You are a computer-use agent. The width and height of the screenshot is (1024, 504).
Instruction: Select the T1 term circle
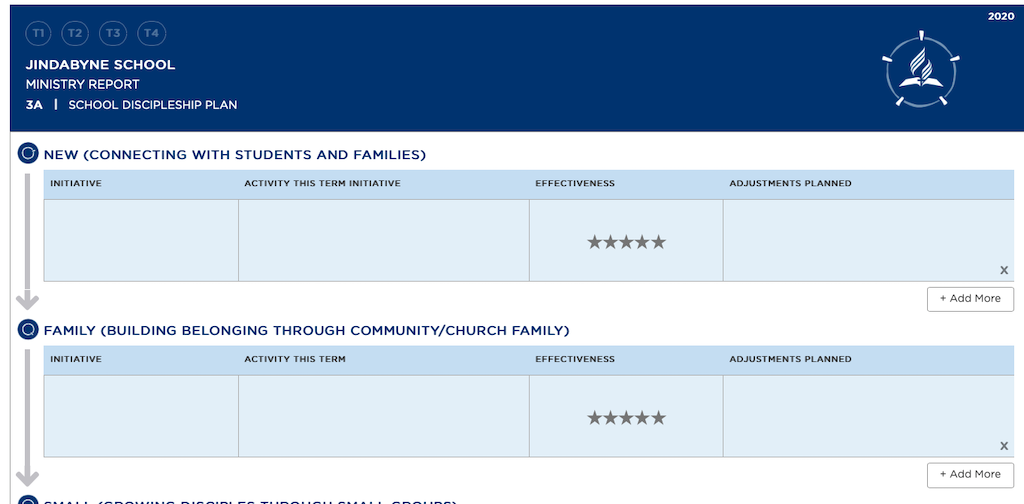click(38, 33)
